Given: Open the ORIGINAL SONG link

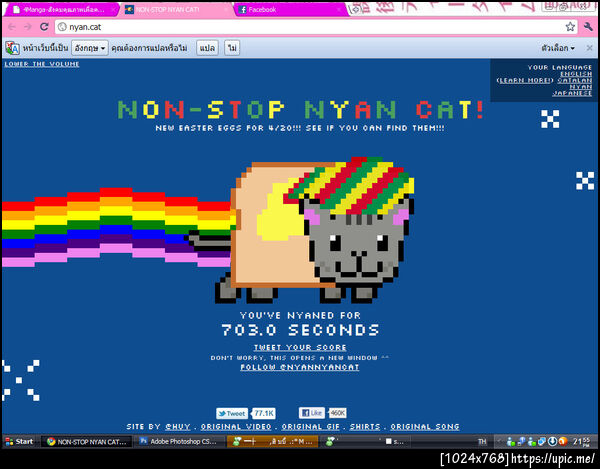Looking at the screenshot, I should click(425, 427).
